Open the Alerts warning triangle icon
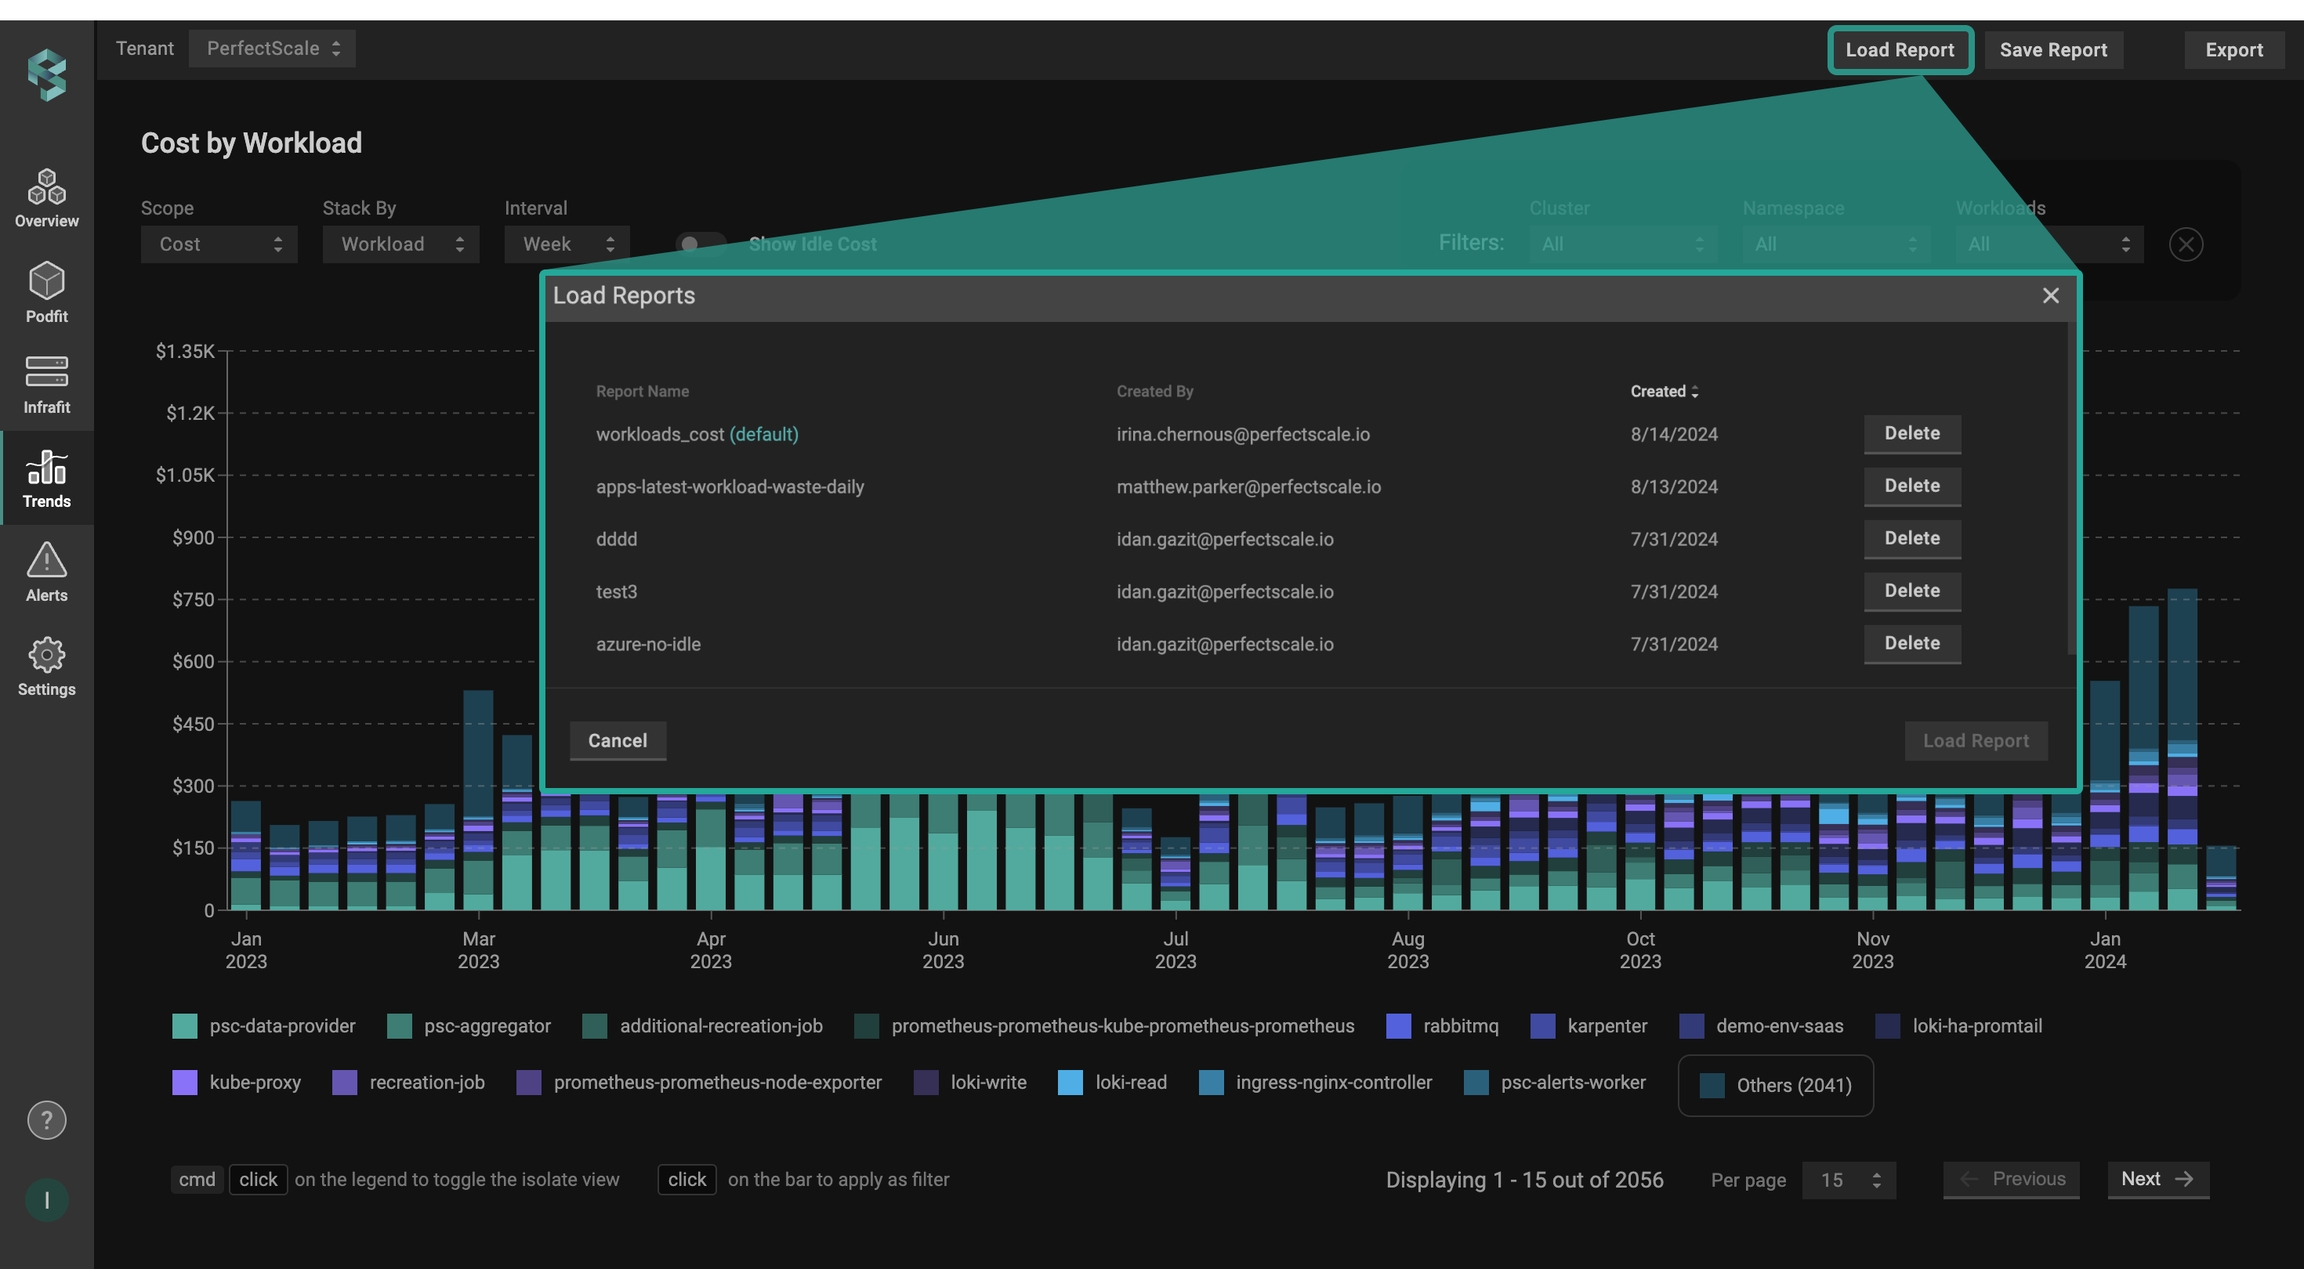This screenshot has width=2304, height=1269. 46,560
